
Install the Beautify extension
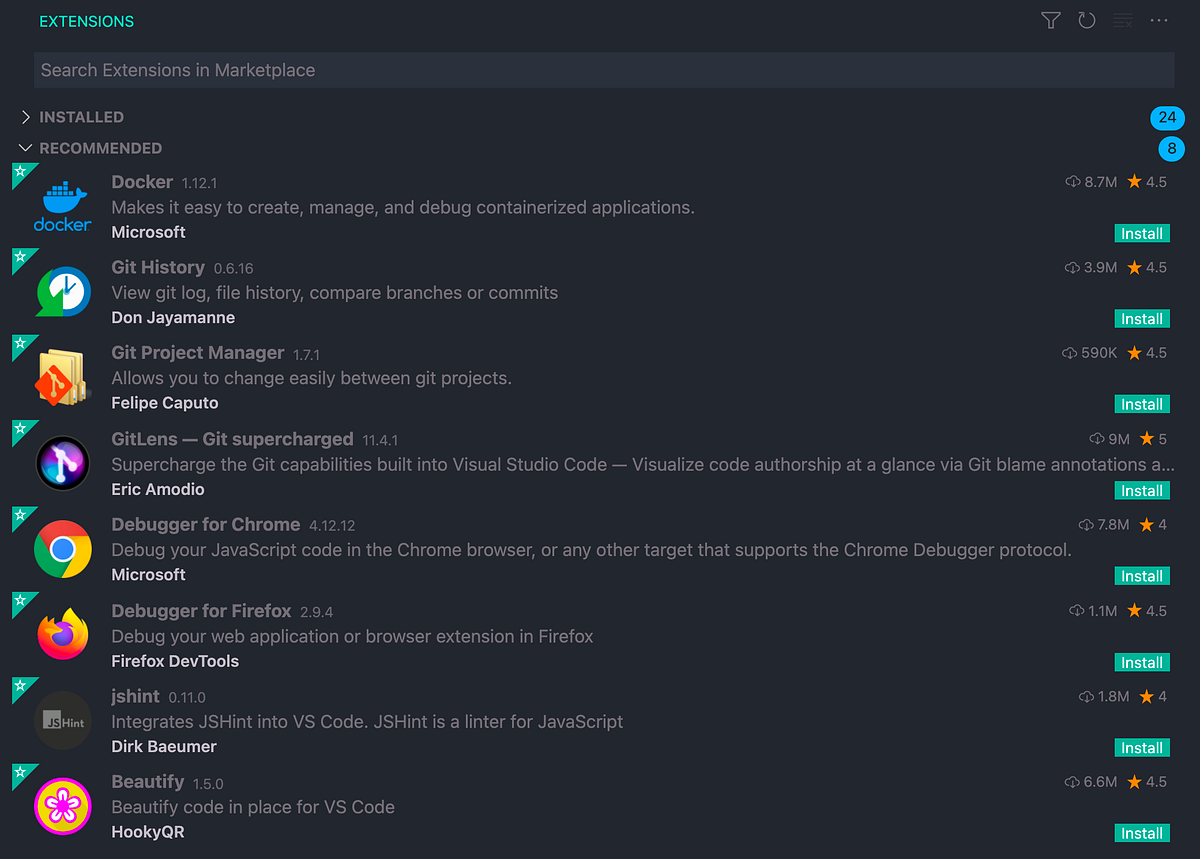coord(1142,832)
